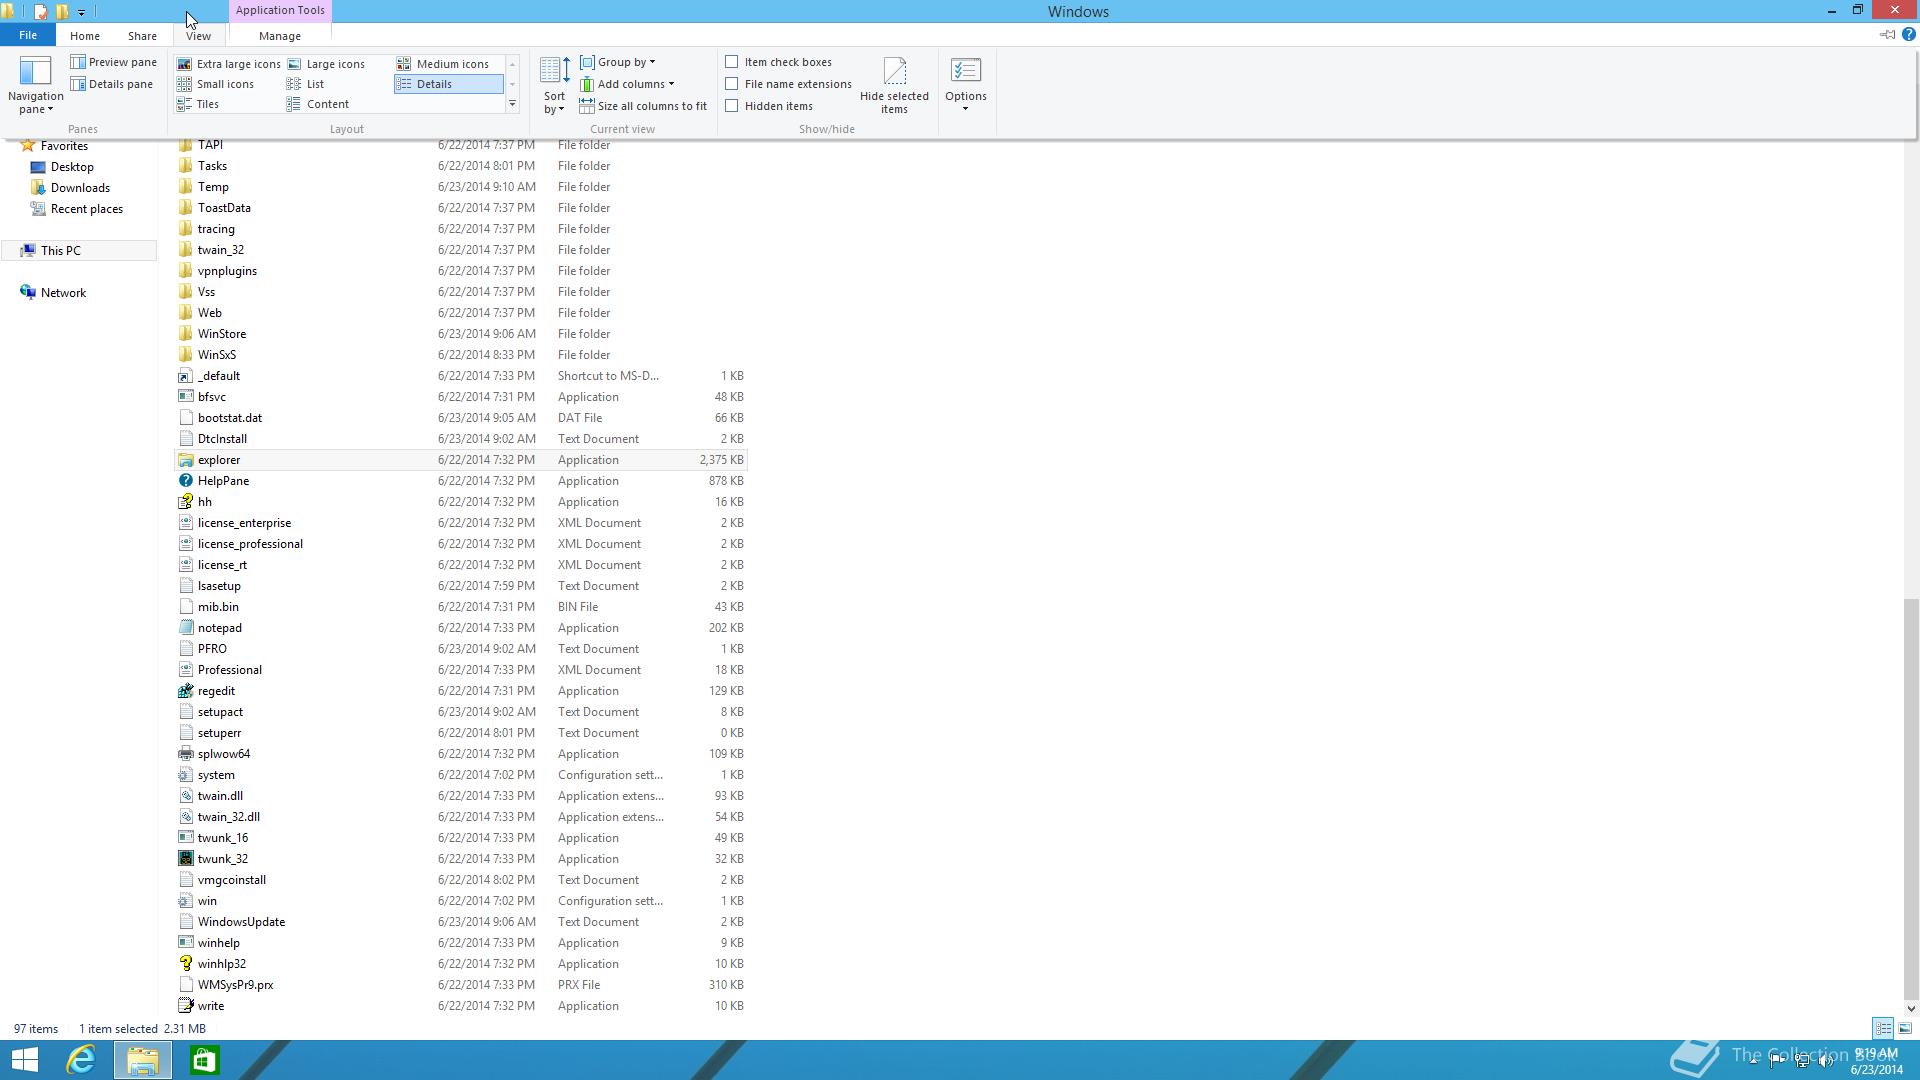The width and height of the screenshot is (1920, 1080).
Task: Select the license_professional XML document
Action: (461, 544)
